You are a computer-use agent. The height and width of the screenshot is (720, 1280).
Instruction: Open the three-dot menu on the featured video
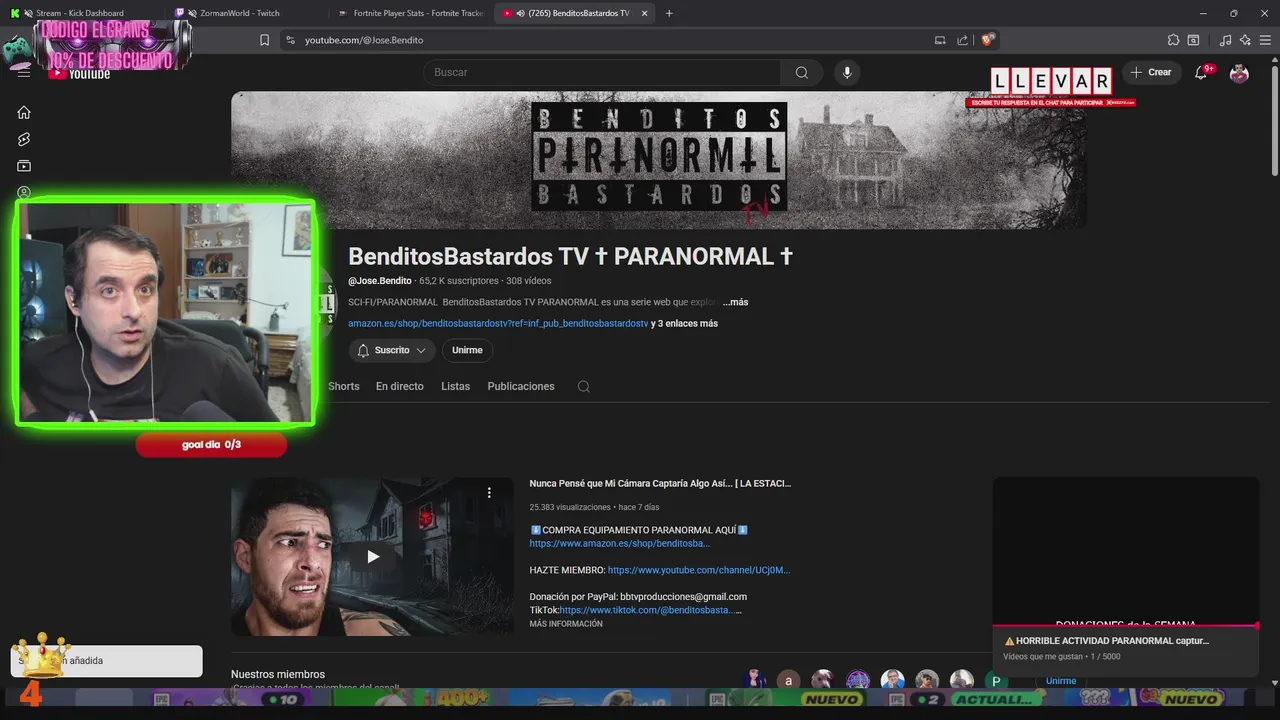pyautogui.click(x=489, y=492)
